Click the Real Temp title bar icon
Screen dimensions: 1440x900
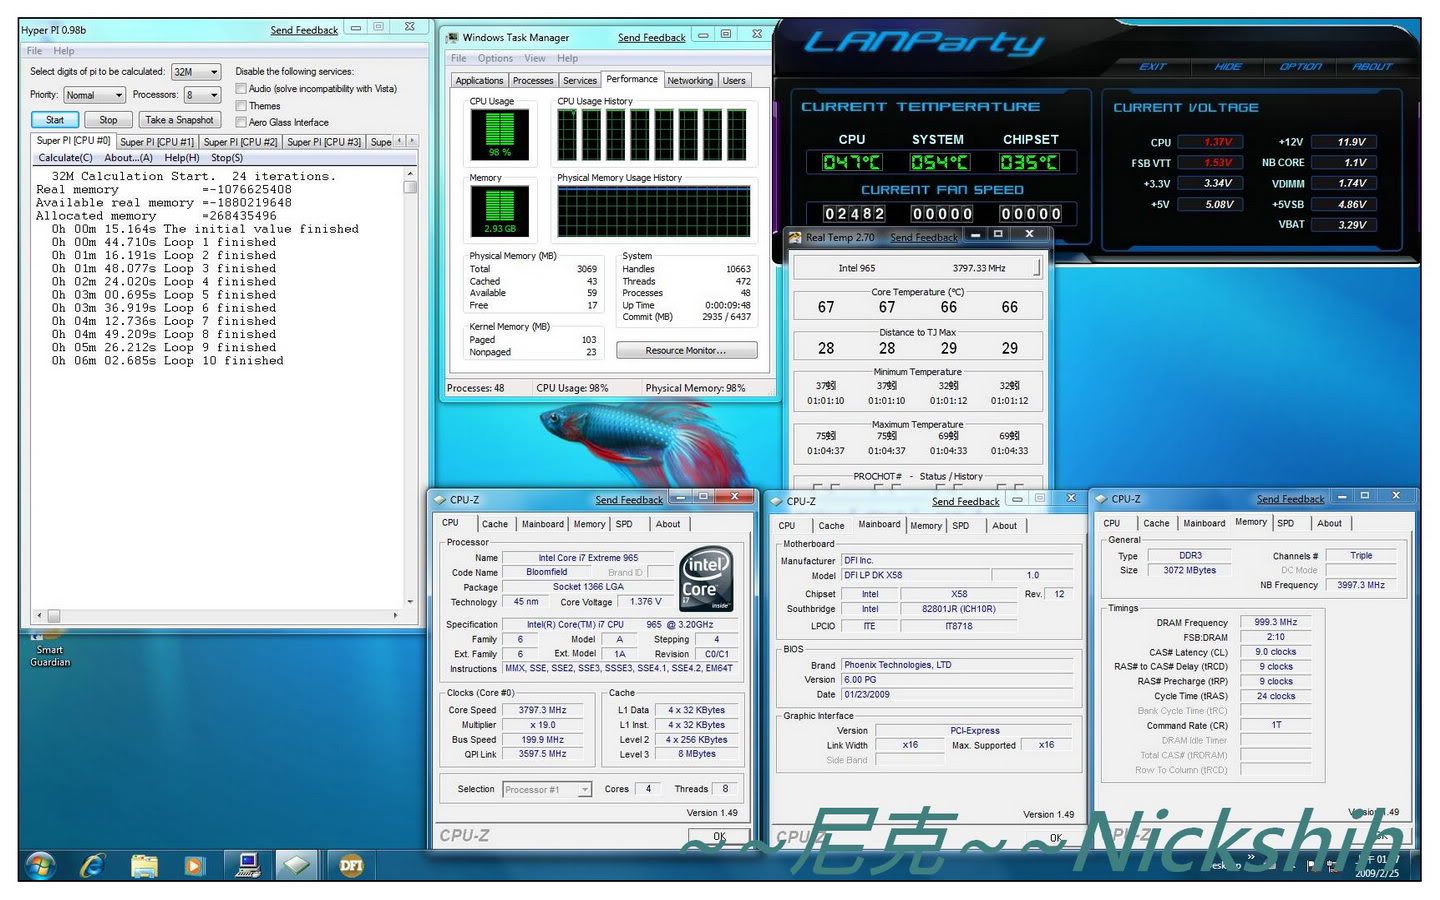796,237
